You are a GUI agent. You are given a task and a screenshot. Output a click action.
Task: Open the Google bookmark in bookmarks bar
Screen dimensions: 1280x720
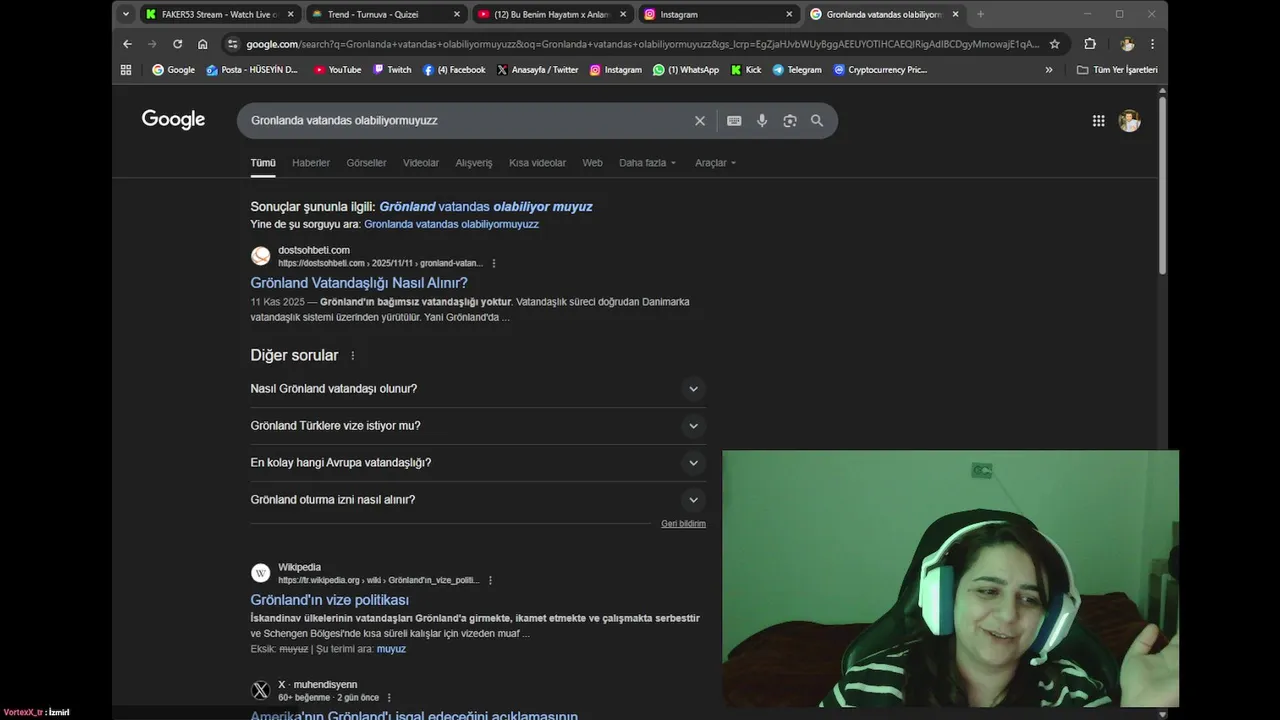point(173,70)
